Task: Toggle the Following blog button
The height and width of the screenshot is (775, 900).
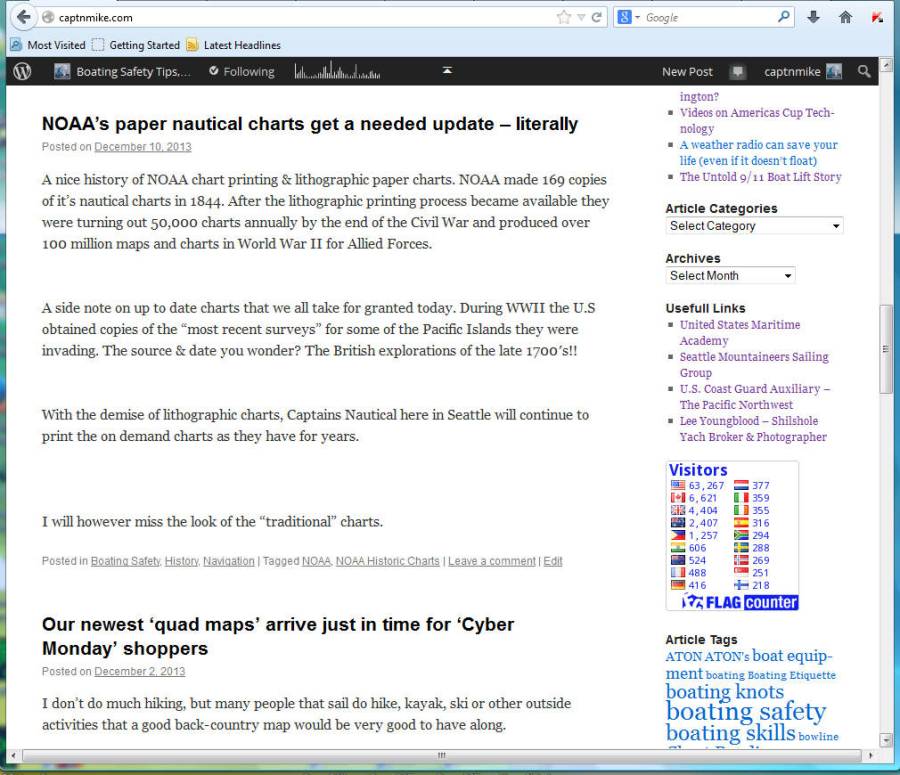Action: tap(241, 71)
